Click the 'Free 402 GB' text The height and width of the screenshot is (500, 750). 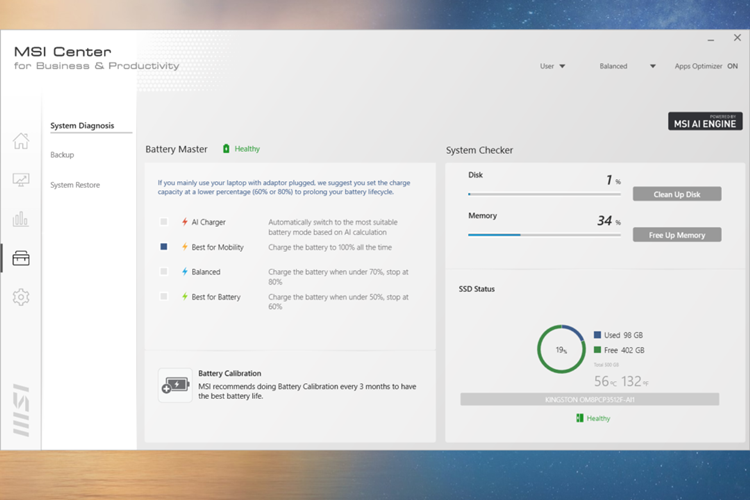[624, 350]
